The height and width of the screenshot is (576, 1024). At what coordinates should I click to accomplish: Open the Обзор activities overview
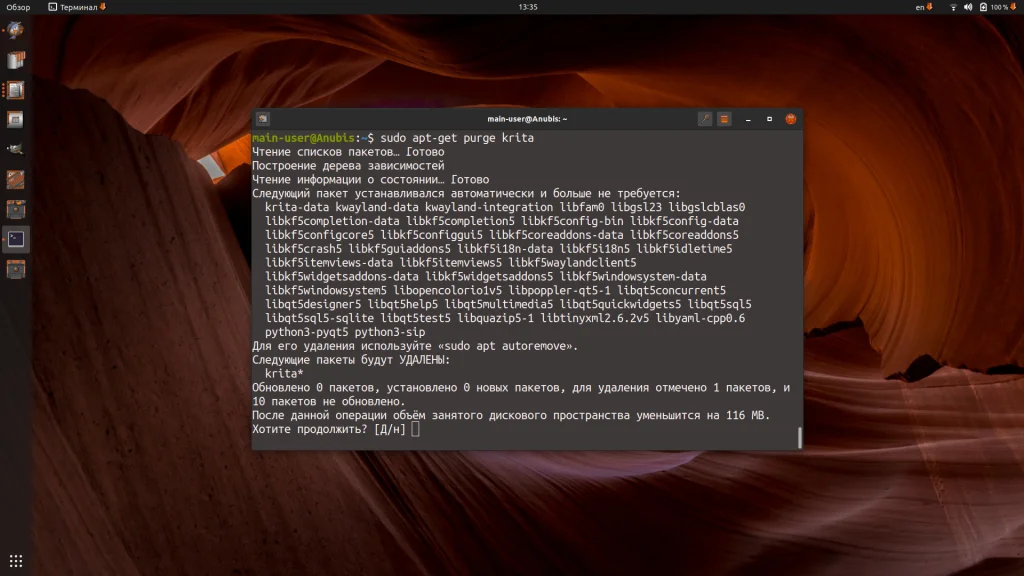[18, 7]
